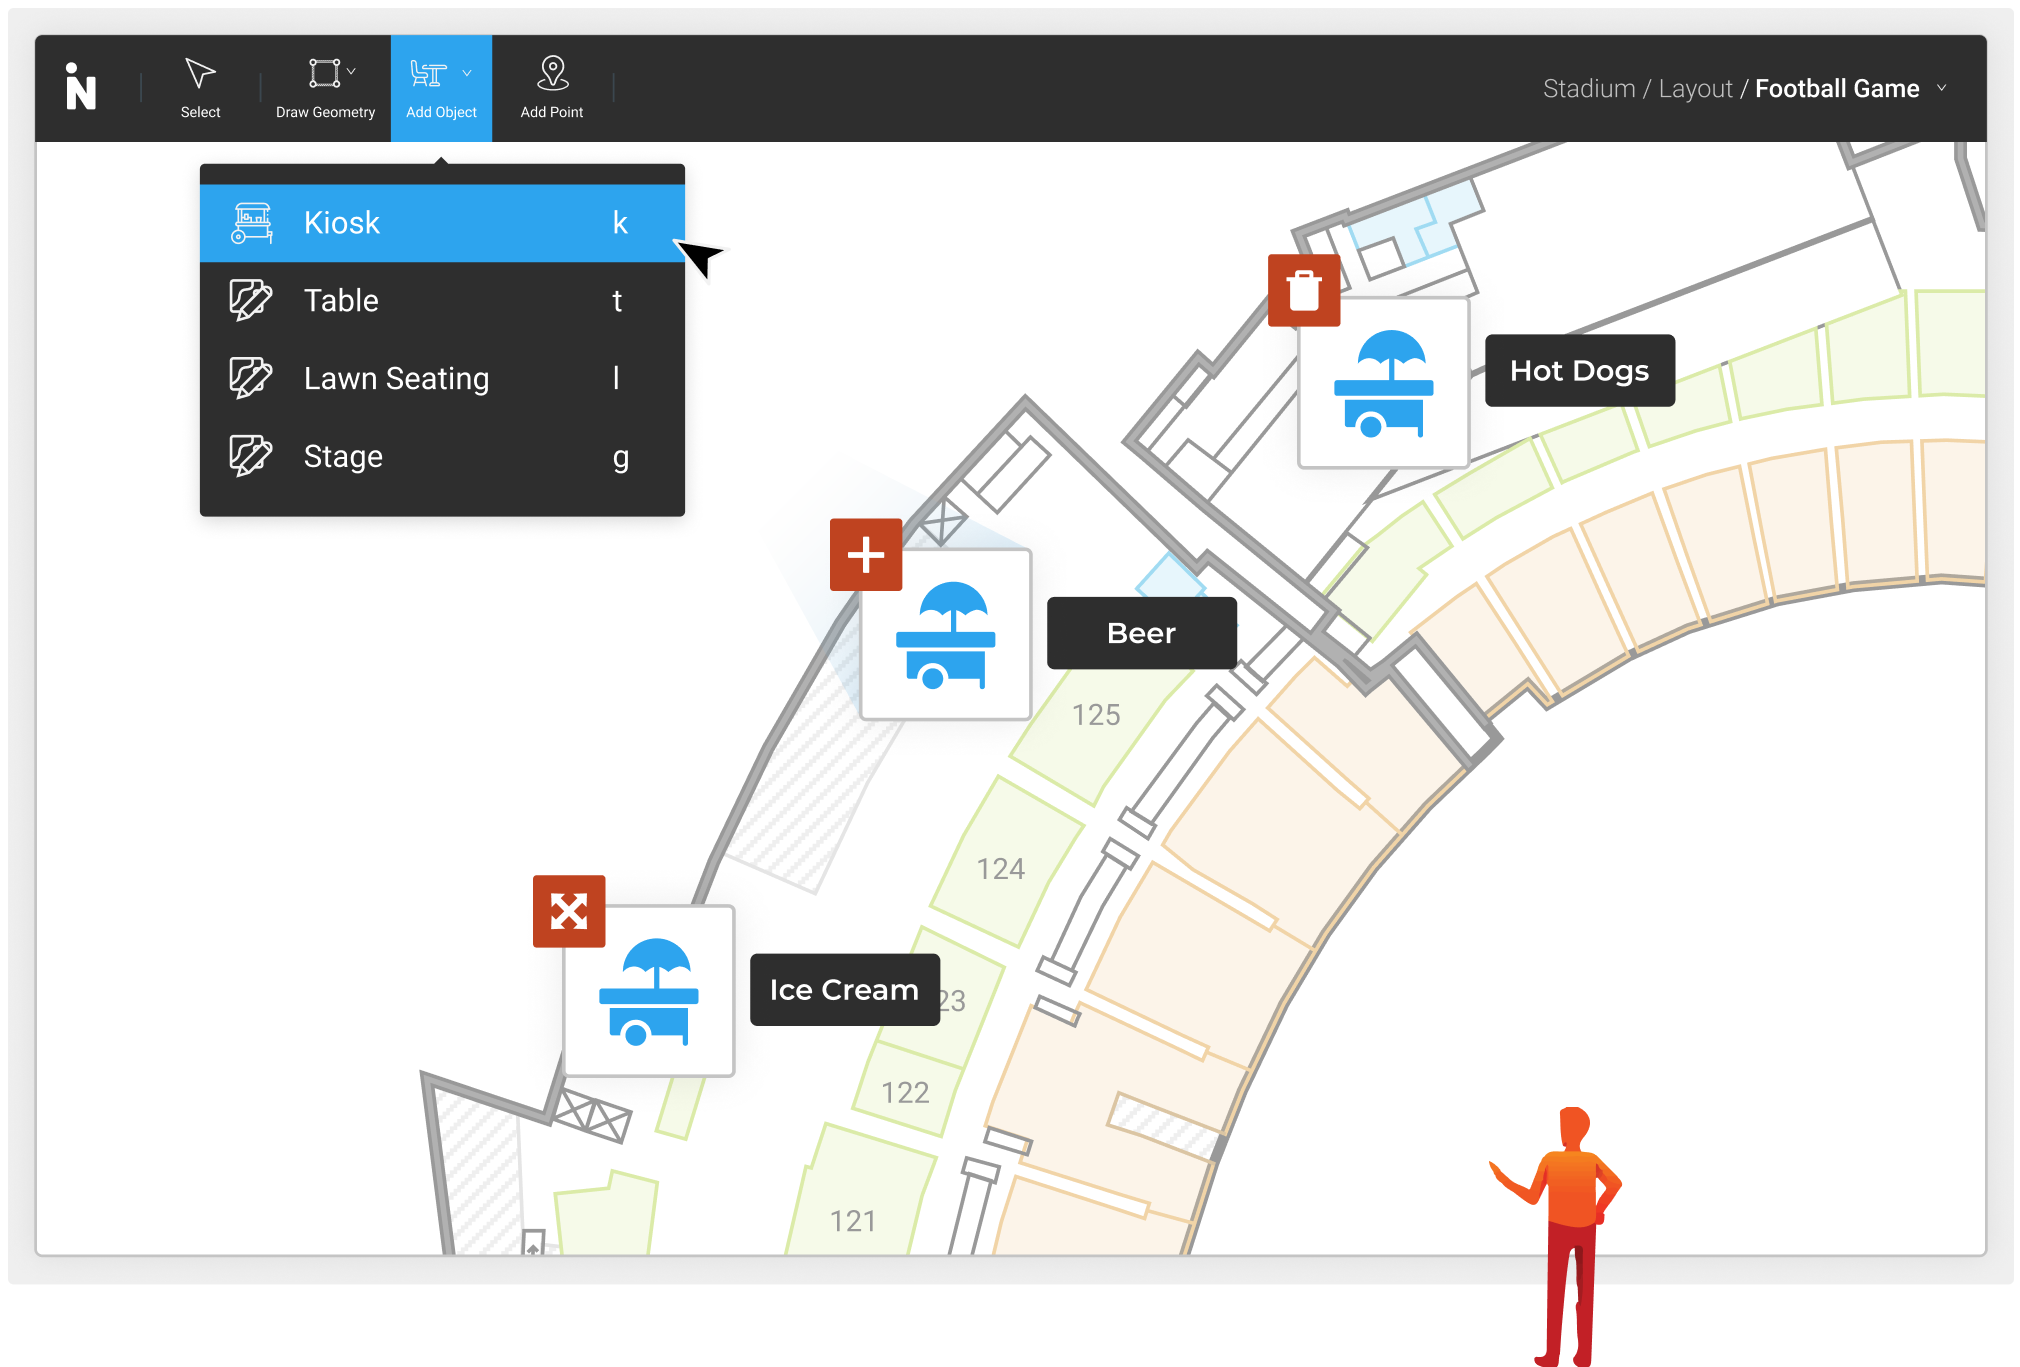Open the Football Game layout dropdown
The image size is (2020, 1367).
click(1942, 88)
